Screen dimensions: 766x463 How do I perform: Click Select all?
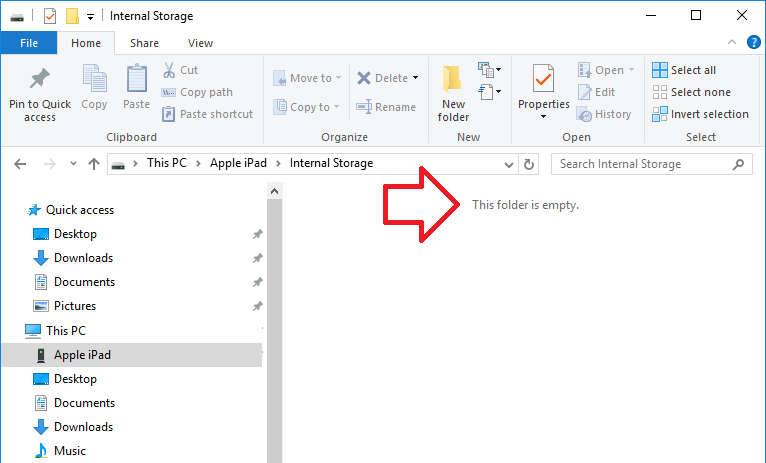[x=684, y=70]
